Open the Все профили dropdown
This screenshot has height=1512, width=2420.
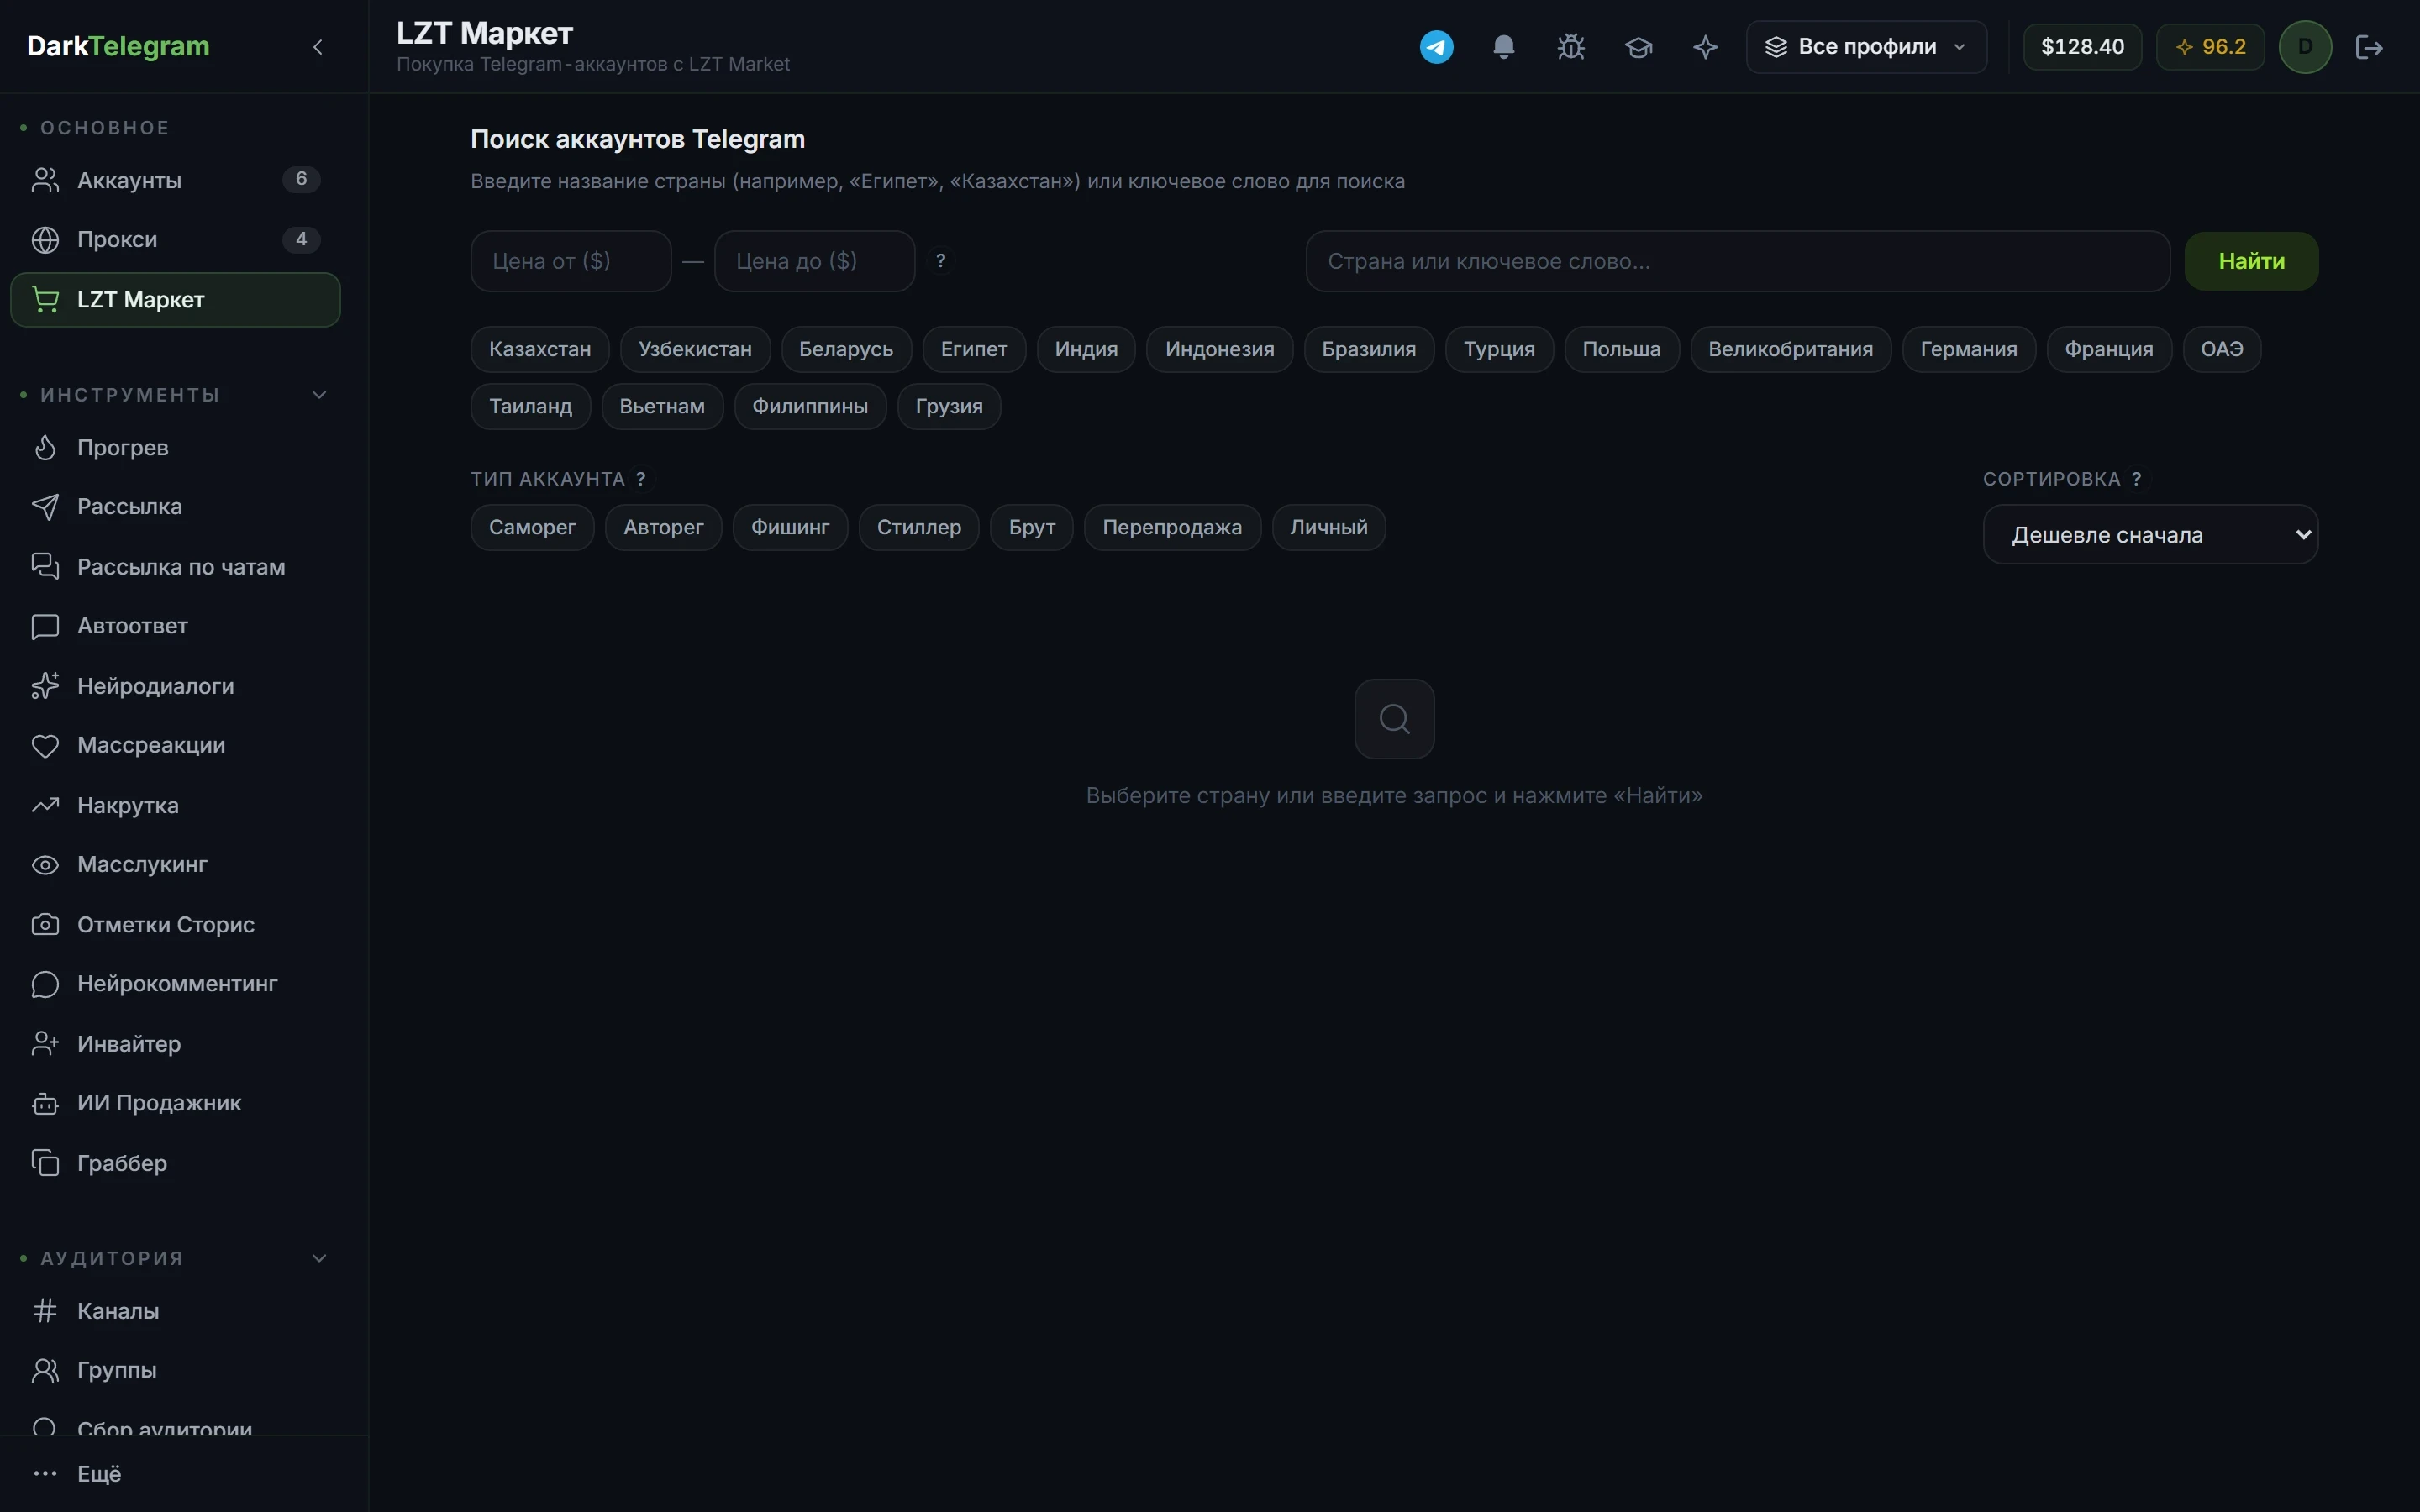(1866, 47)
